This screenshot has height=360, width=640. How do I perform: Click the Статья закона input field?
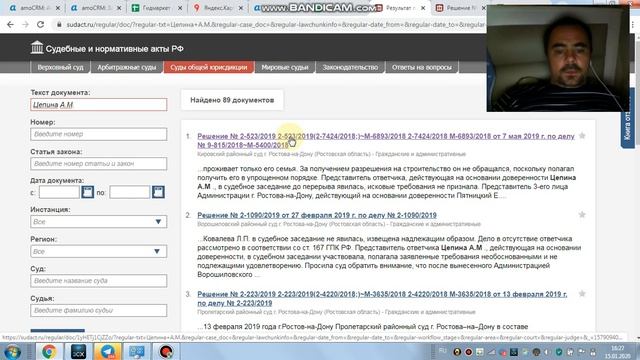(x=98, y=163)
